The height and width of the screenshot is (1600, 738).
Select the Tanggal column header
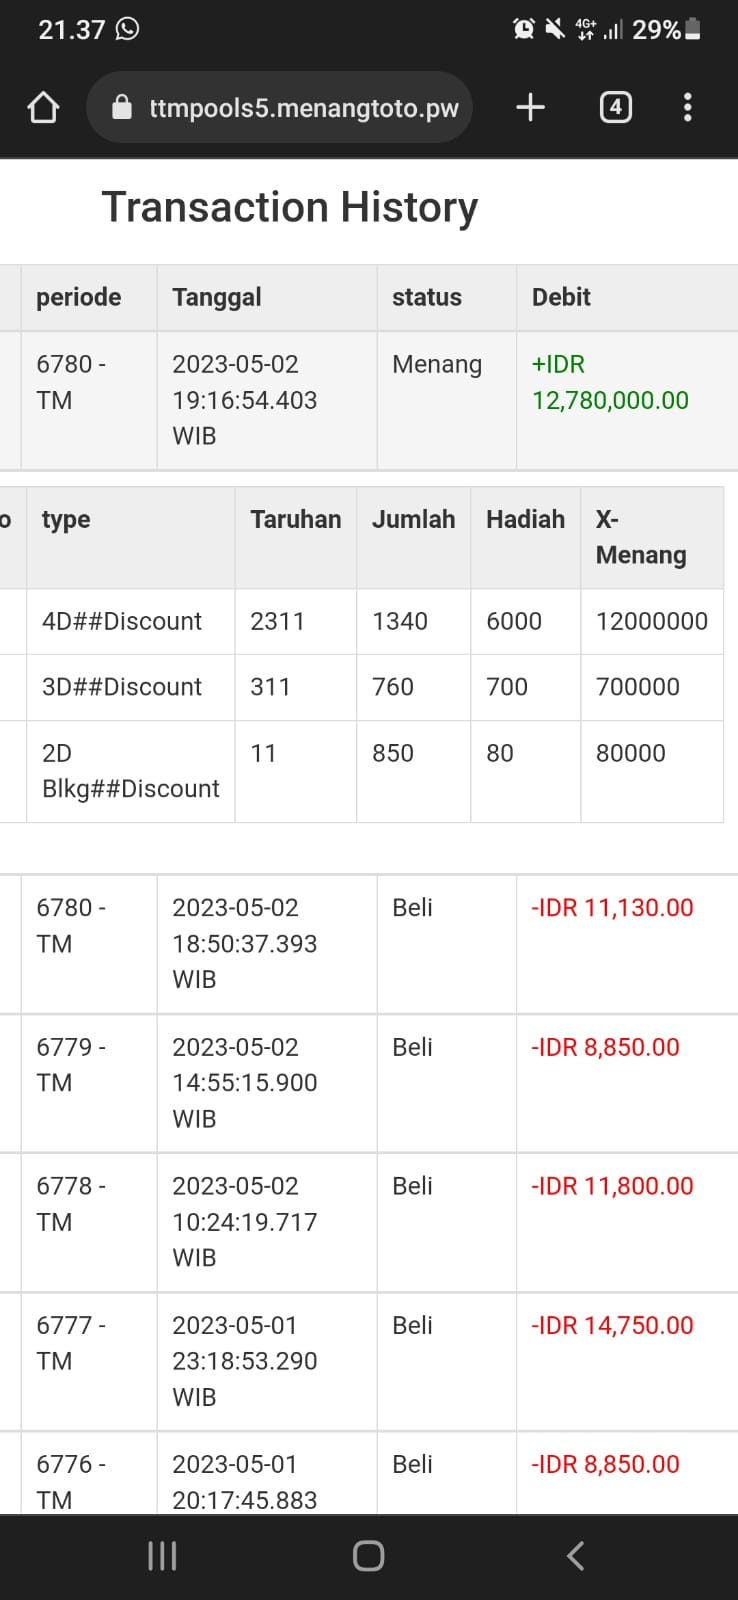[x=217, y=297]
